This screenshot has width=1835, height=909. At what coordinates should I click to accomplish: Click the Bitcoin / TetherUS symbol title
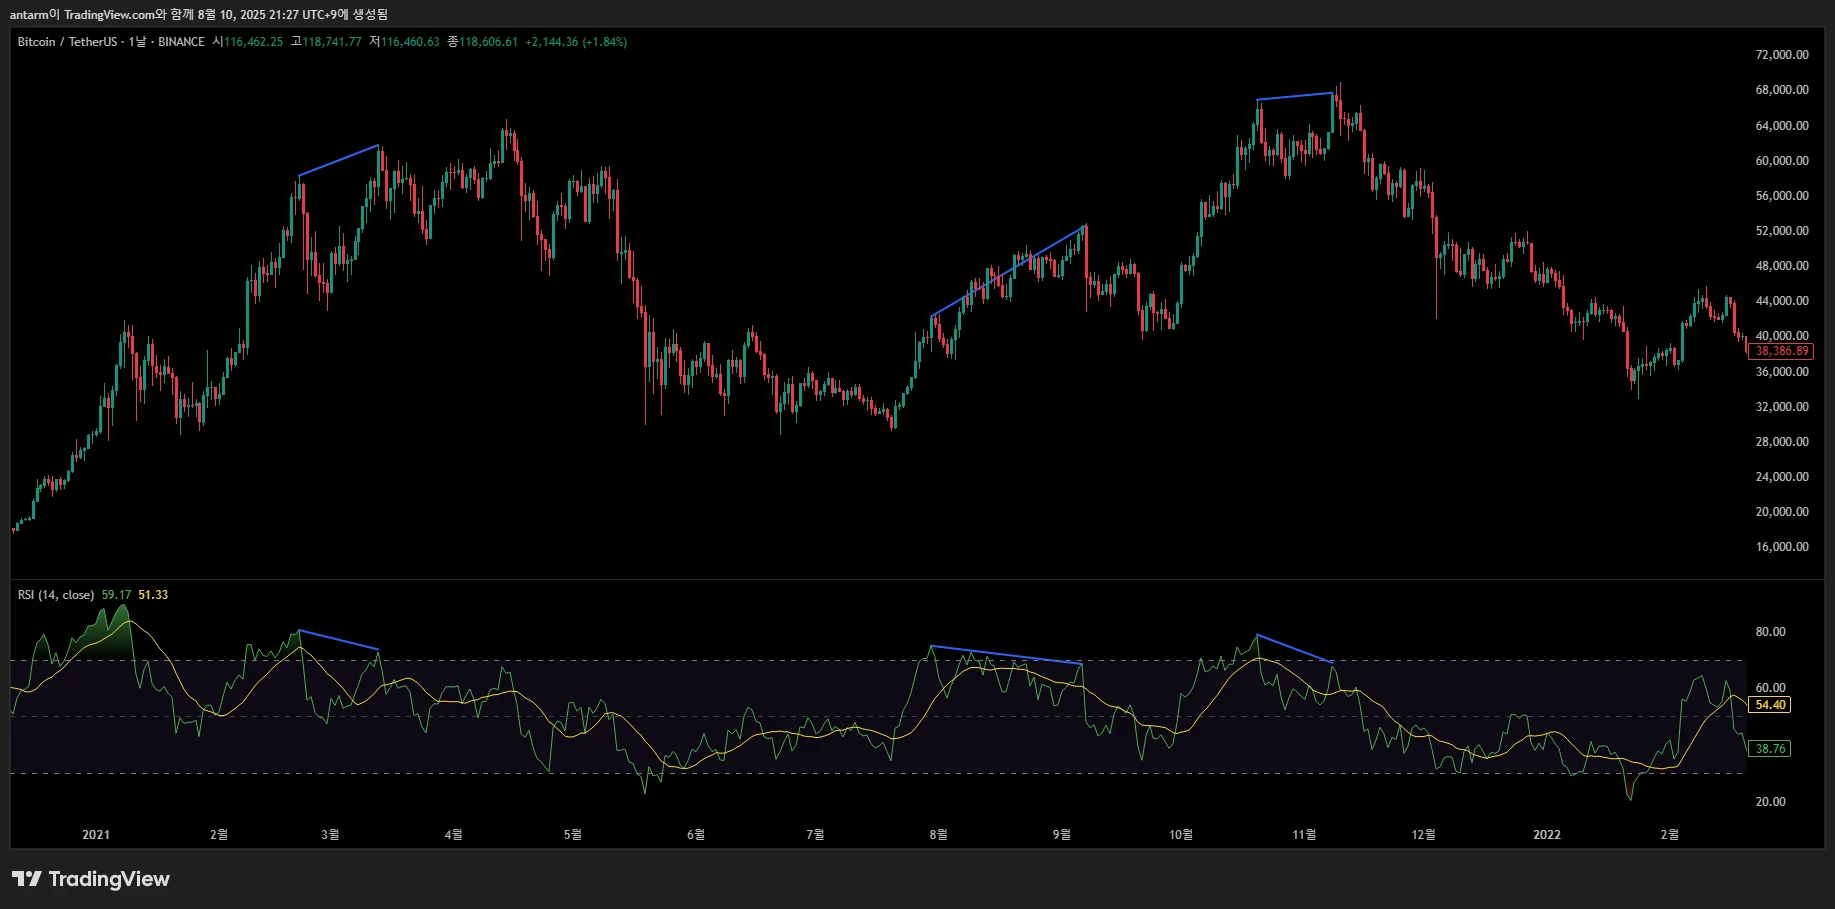coord(66,42)
